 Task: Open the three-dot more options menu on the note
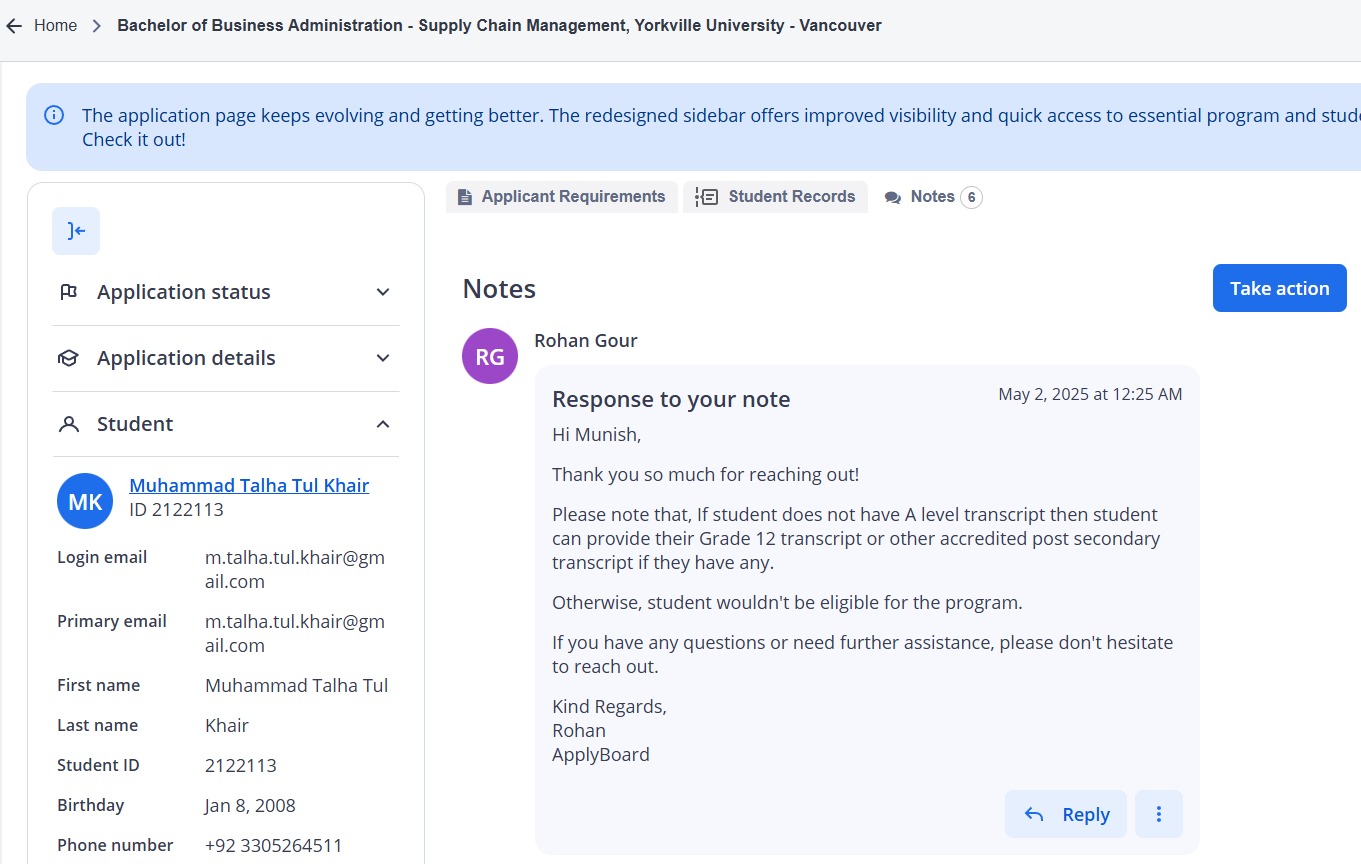1159,814
